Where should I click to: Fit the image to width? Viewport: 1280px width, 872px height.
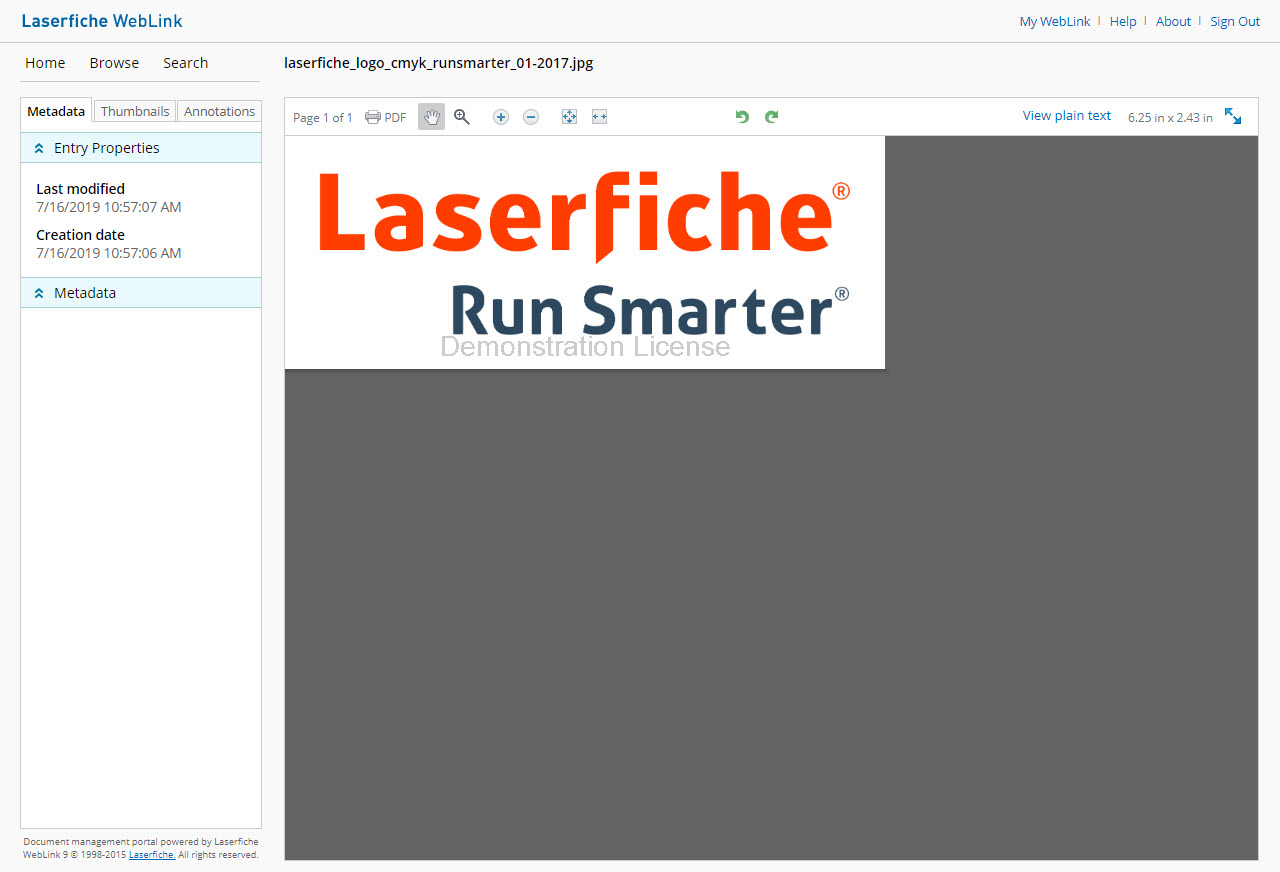599,117
